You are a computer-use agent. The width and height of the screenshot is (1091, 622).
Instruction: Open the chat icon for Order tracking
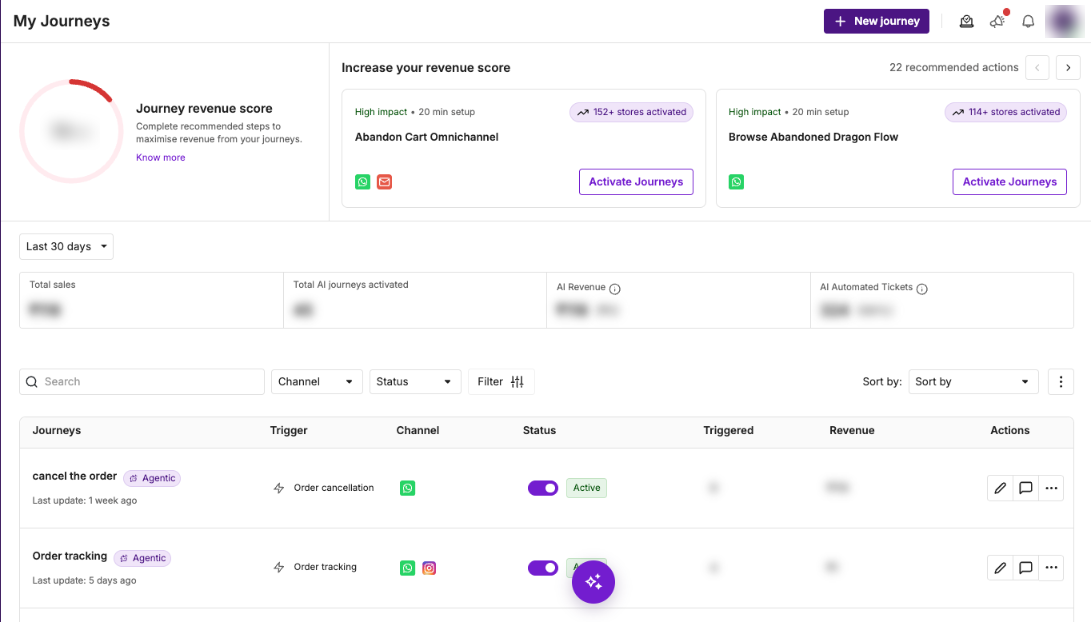(x=1026, y=568)
